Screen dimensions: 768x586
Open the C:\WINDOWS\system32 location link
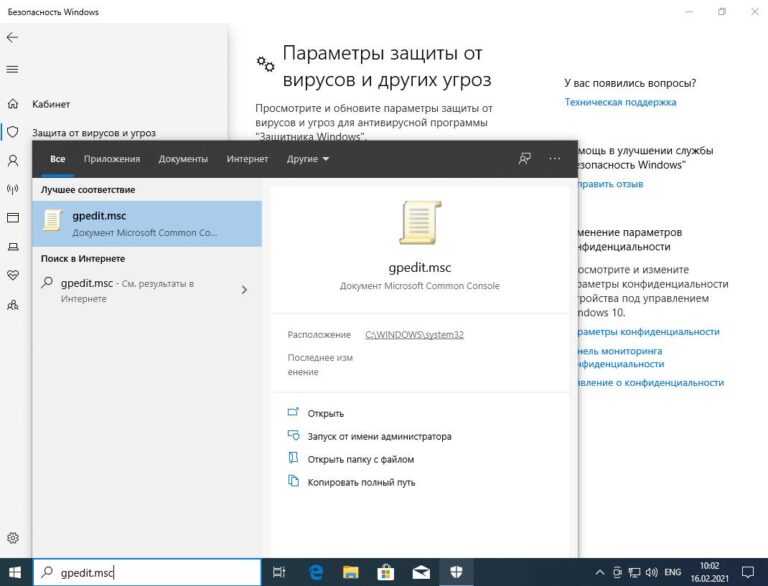(414, 335)
